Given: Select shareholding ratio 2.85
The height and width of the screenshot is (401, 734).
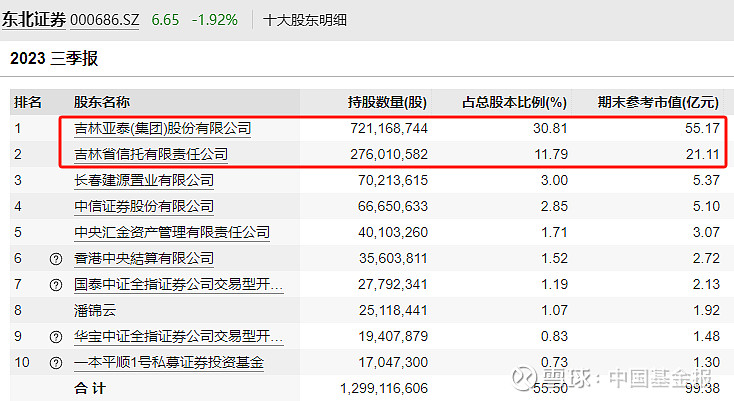Looking at the screenshot, I should pyautogui.click(x=554, y=206).
